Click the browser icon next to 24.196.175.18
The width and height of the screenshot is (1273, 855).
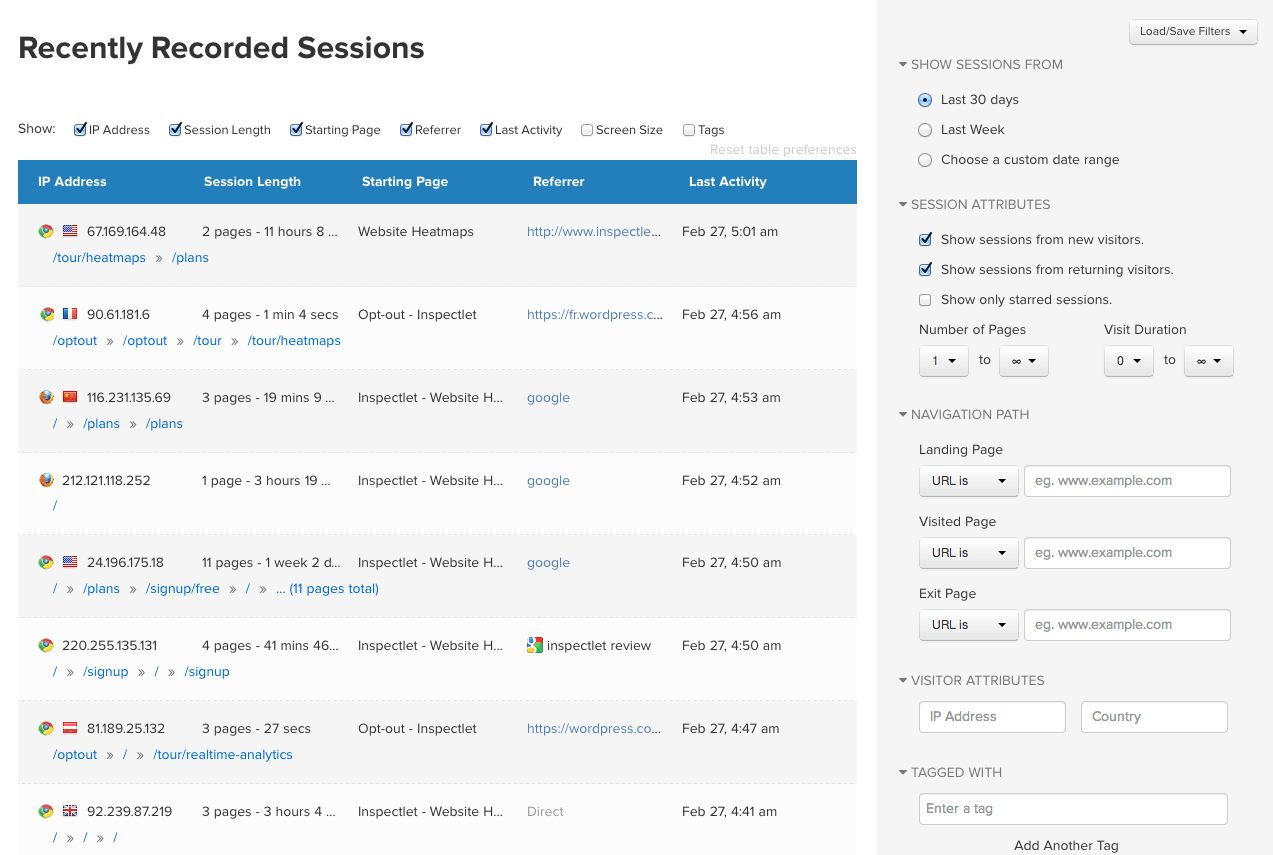coord(46,562)
